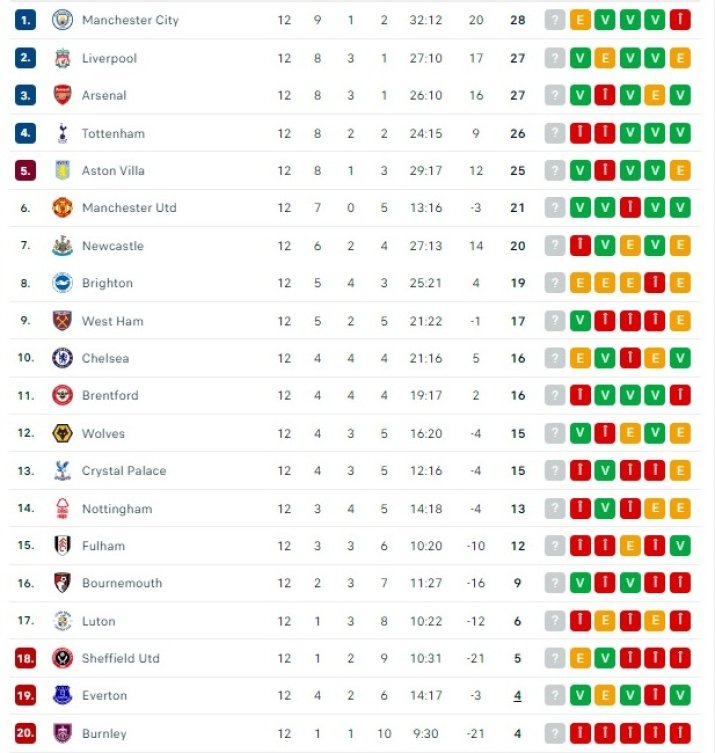The image size is (715, 753).
Task: Open the Manchester City club crest
Action: pyautogui.click(x=62, y=20)
